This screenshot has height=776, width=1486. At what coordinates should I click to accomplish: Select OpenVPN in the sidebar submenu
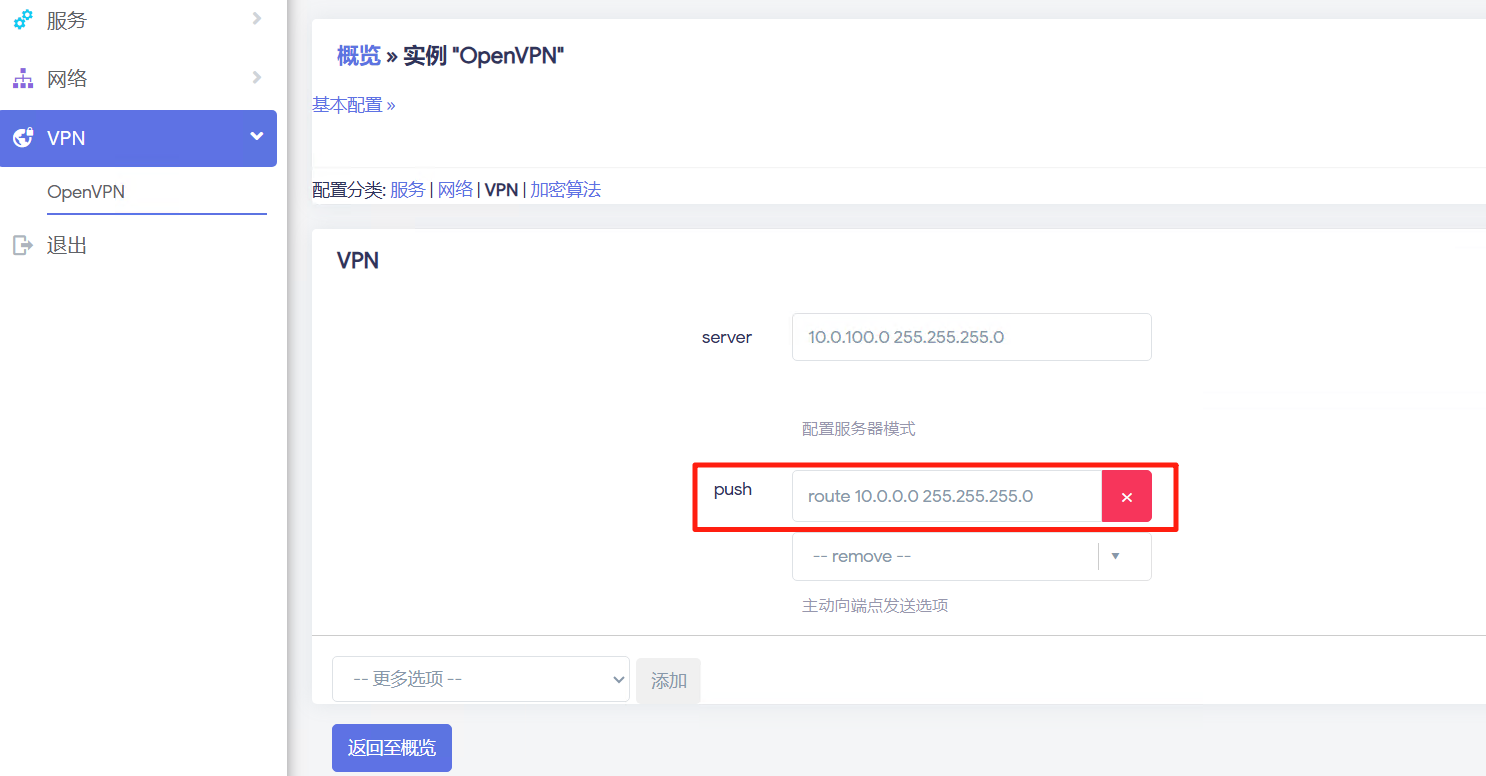coord(86,192)
